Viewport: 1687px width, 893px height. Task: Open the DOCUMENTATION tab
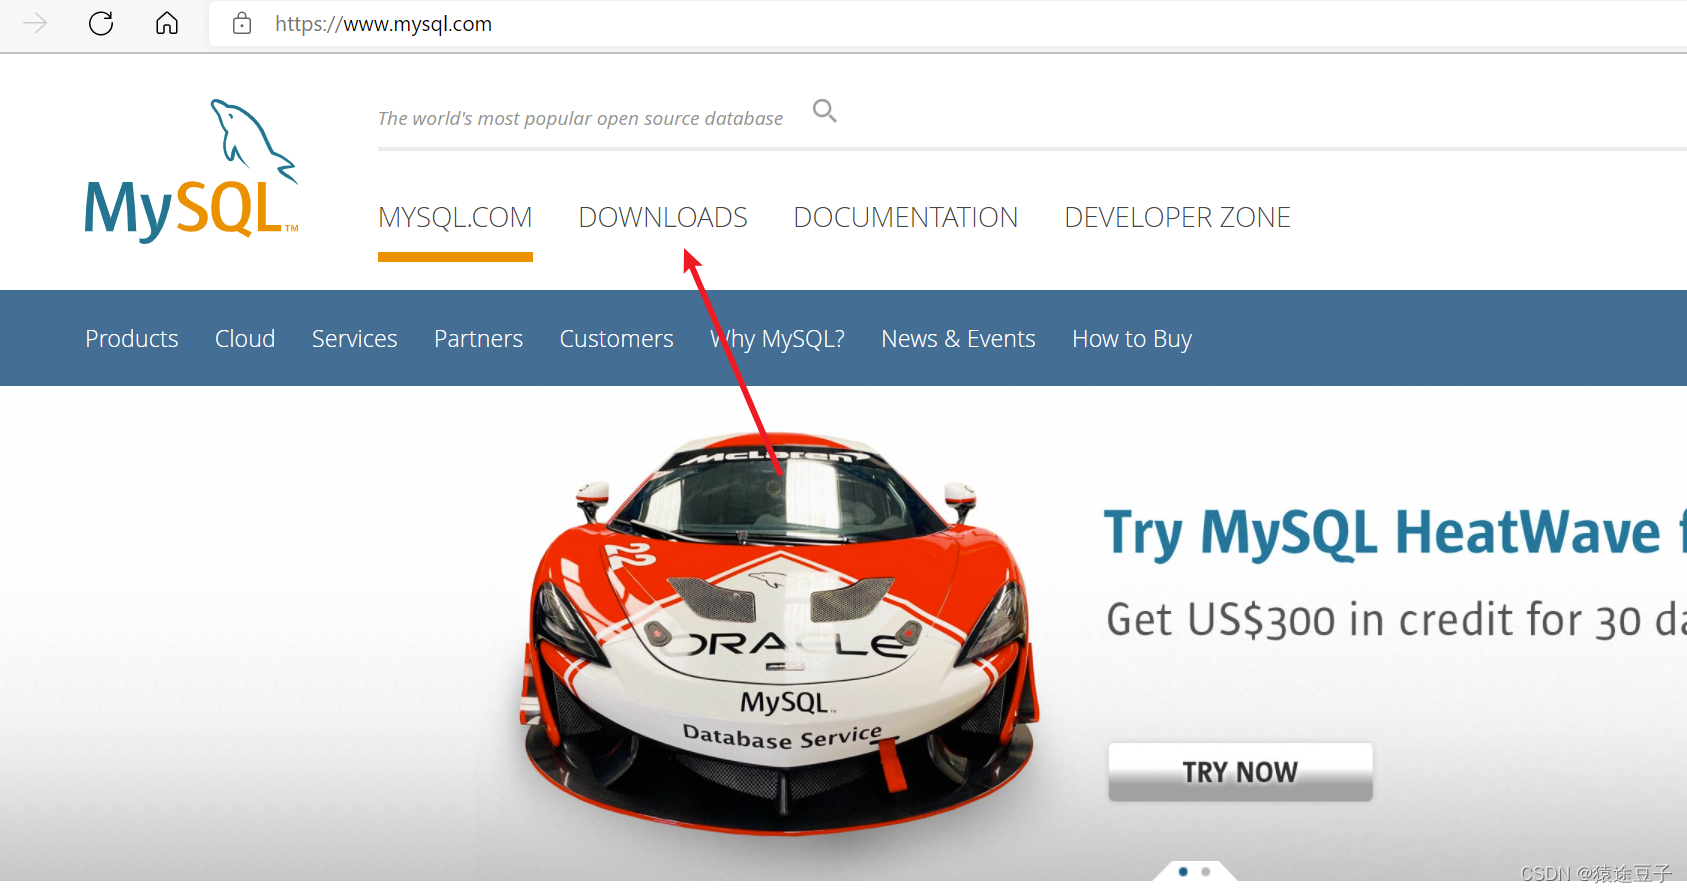pos(906,217)
